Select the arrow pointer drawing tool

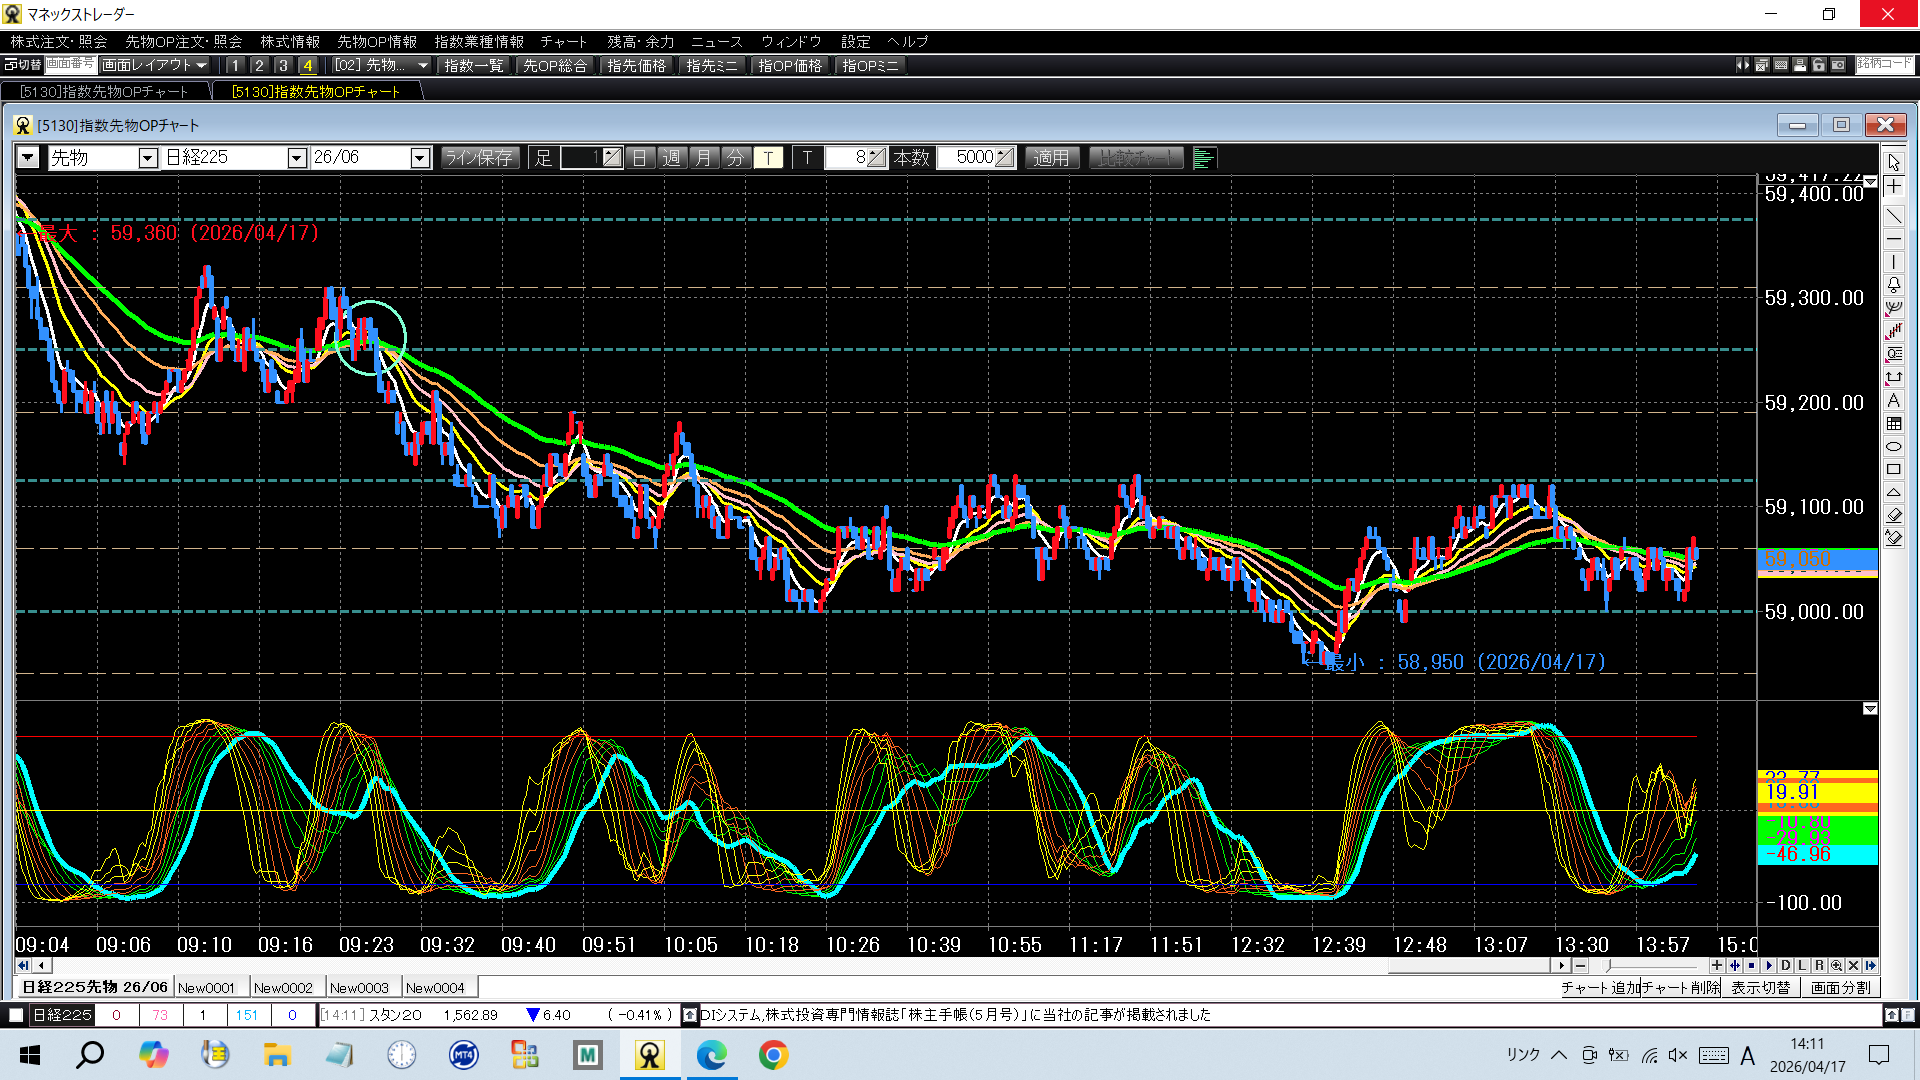1894,163
